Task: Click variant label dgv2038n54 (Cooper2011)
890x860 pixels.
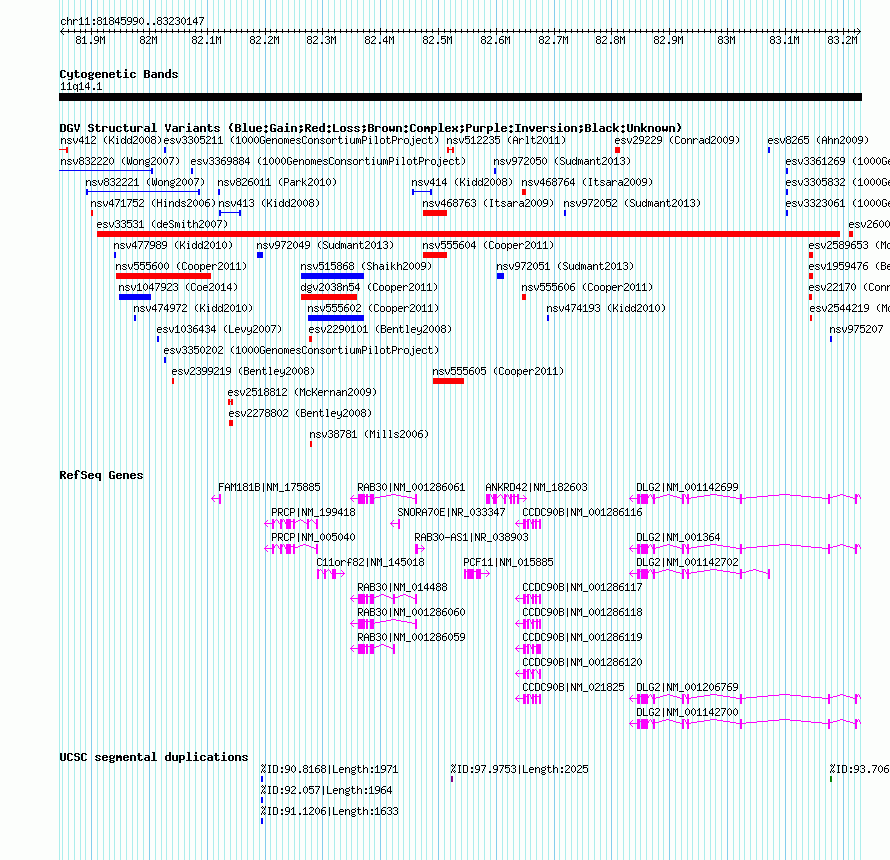Action: [x=369, y=287]
